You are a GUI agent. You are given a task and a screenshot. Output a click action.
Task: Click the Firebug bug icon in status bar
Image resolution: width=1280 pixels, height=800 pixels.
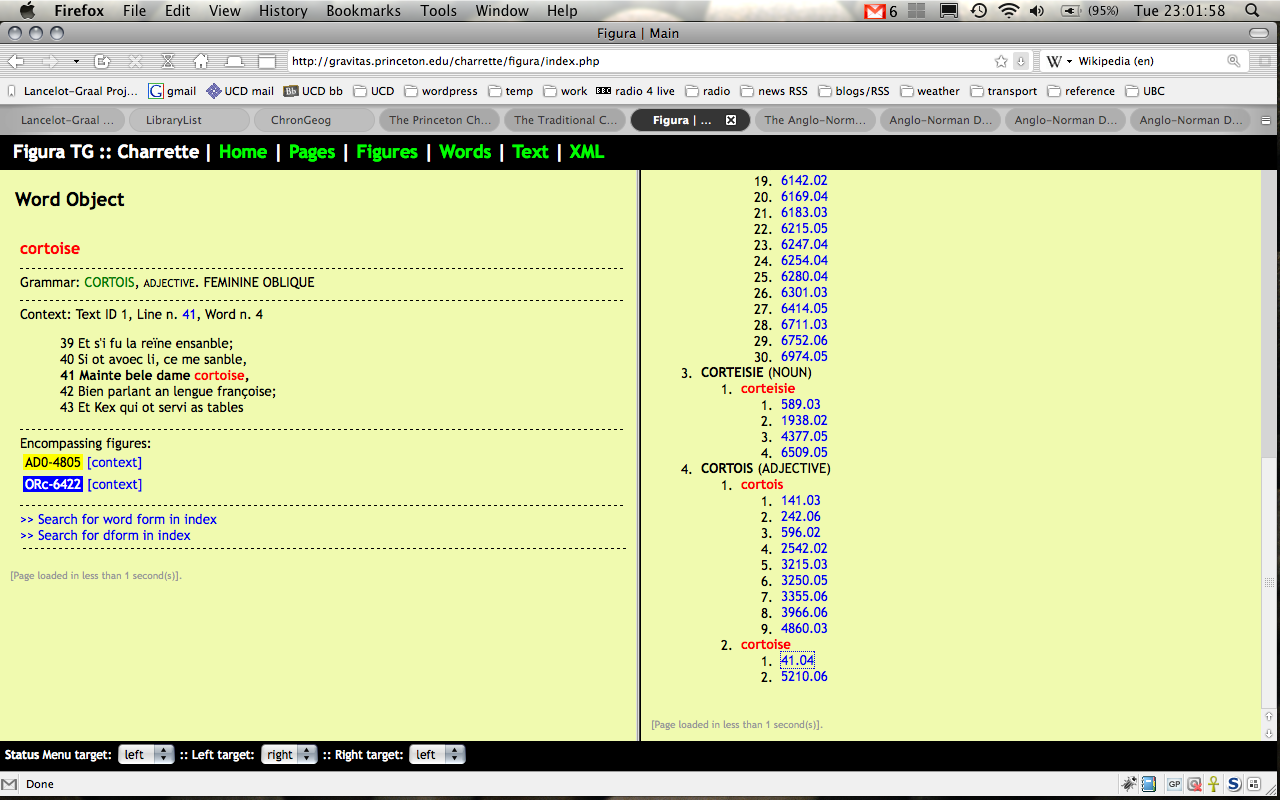[x=1129, y=784]
